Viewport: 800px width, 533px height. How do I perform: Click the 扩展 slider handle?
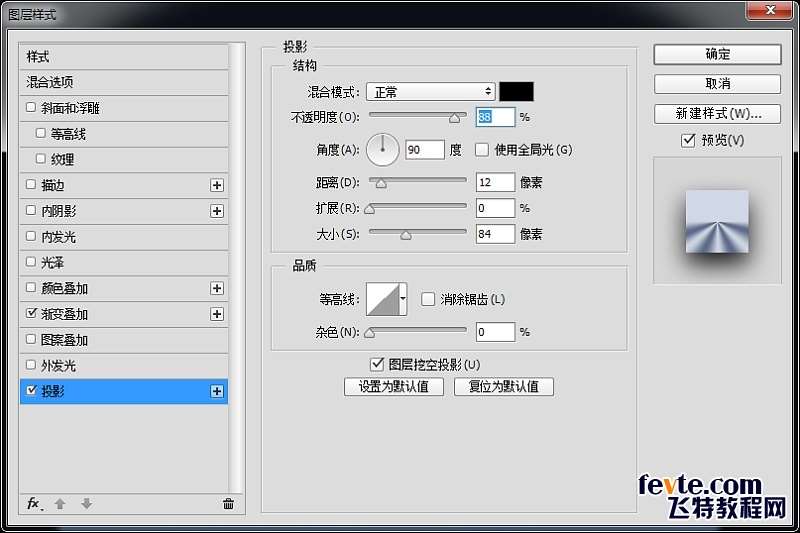(x=370, y=209)
